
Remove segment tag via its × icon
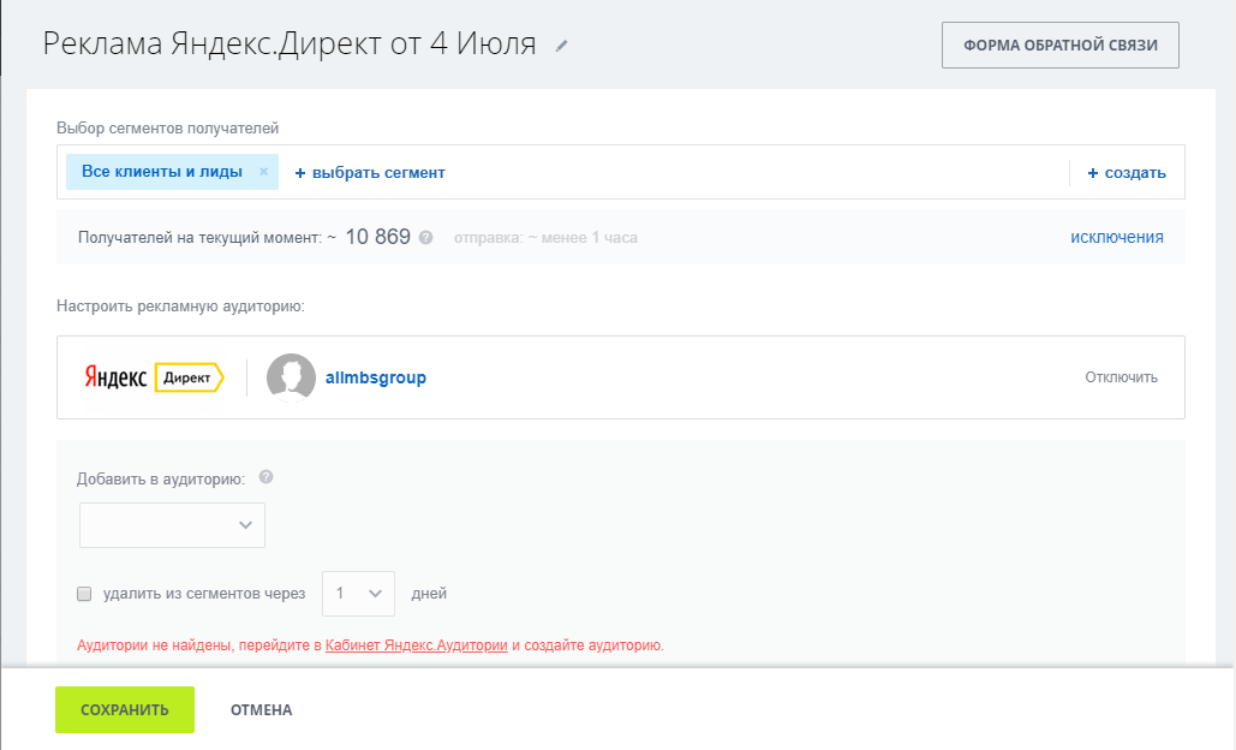point(263,171)
